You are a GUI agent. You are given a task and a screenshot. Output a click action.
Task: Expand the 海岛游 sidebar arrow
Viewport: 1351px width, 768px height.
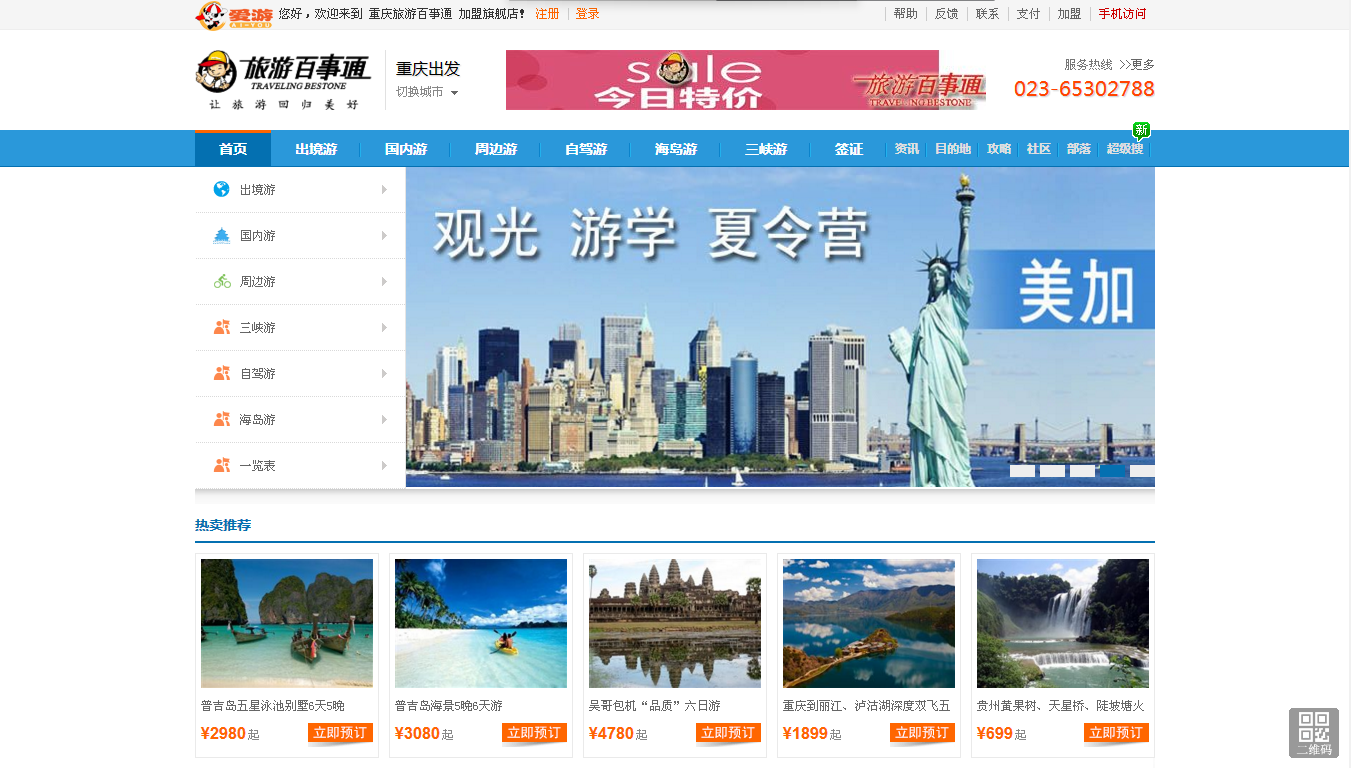(384, 419)
